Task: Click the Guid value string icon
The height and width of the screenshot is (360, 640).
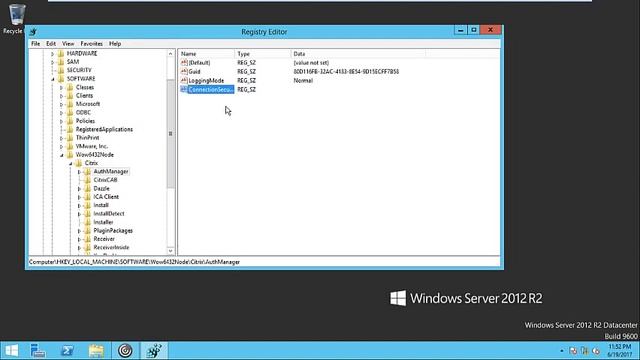Action: (x=184, y=71)
